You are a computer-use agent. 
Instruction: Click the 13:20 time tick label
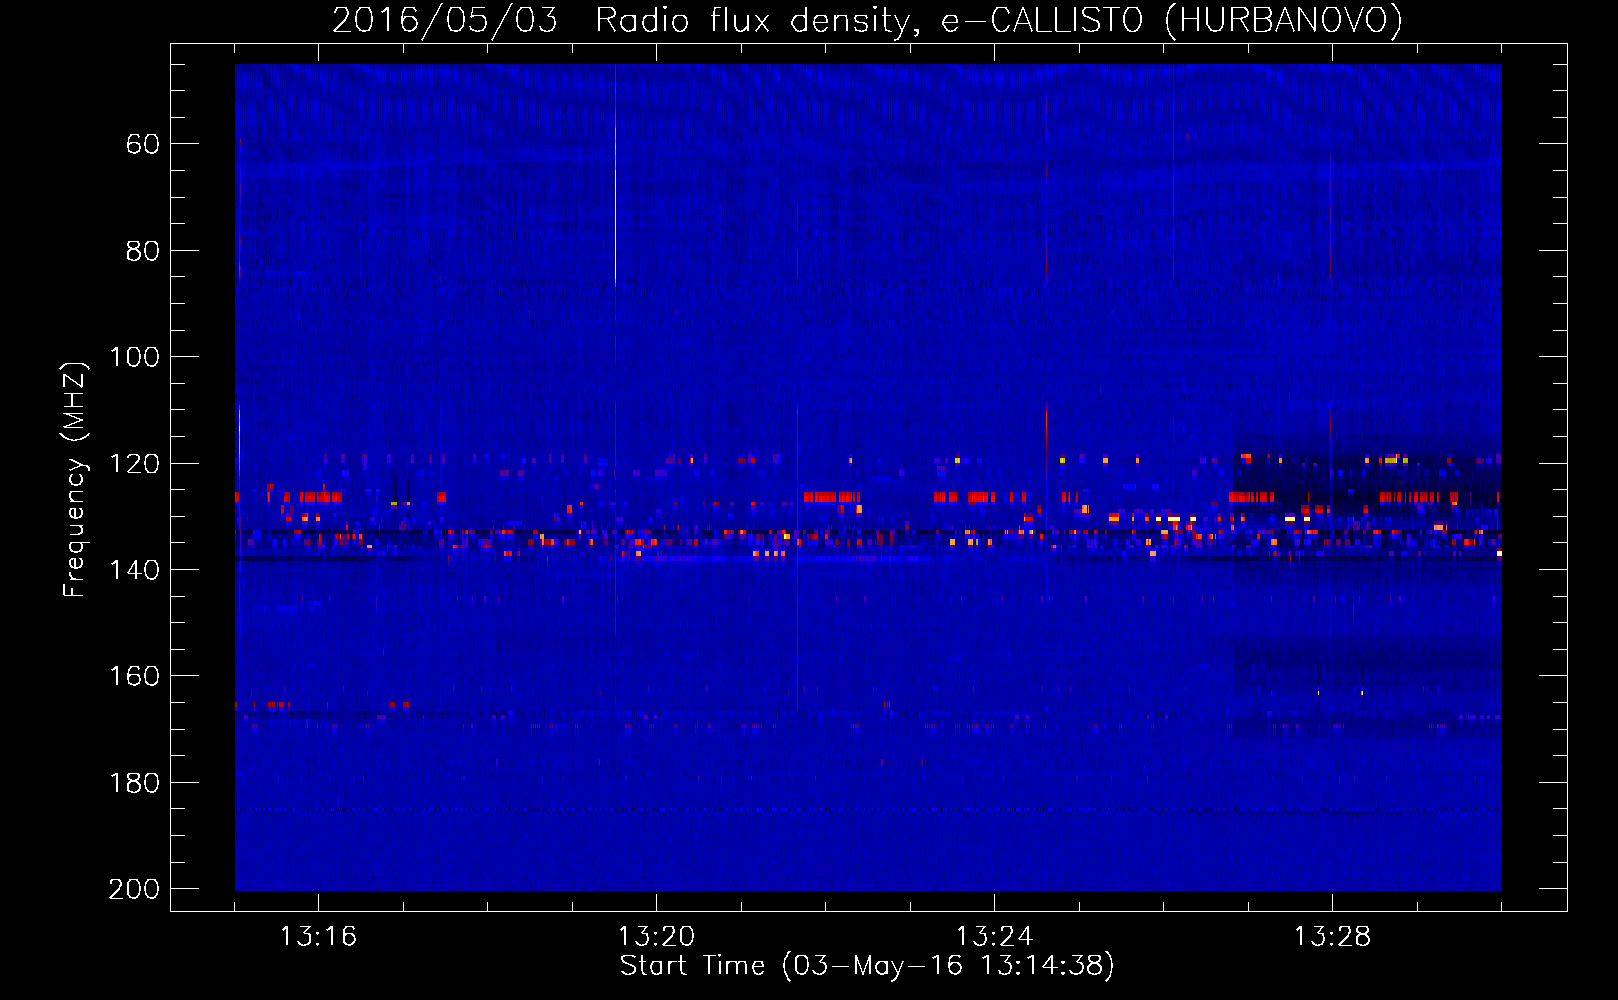point(656,936)
